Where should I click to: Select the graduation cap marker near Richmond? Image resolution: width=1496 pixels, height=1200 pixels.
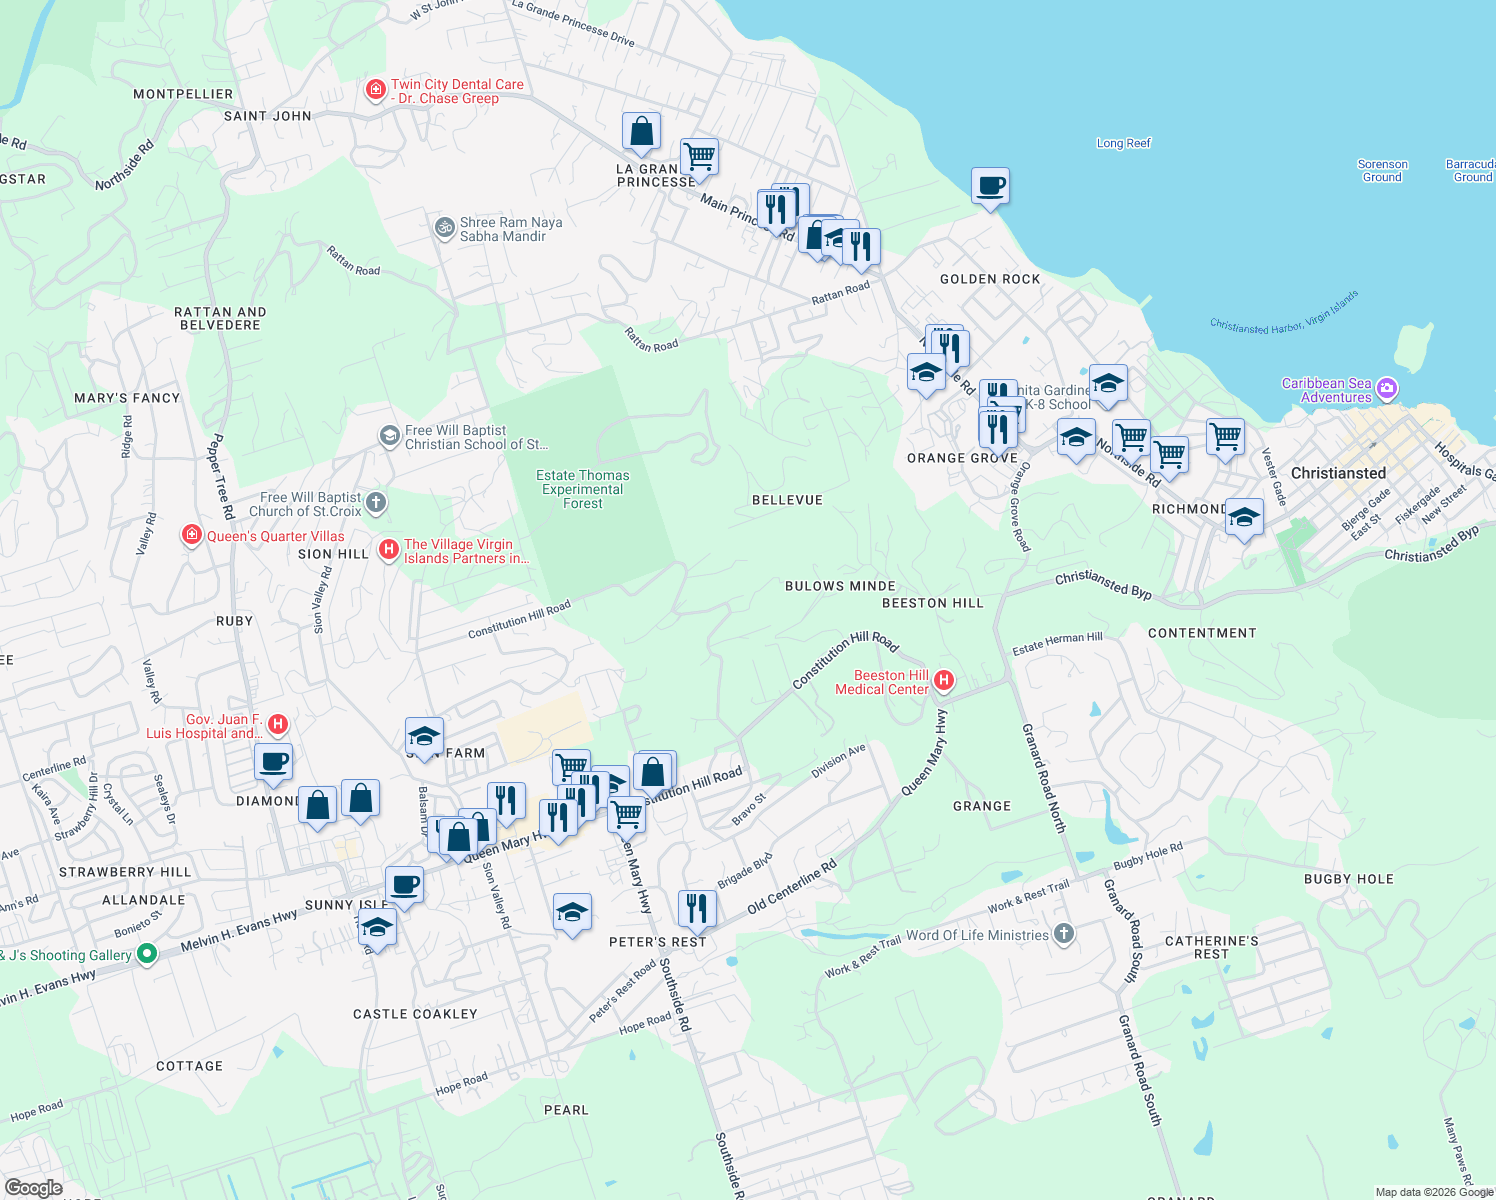pyautogui.click(x=1244, y=517)
